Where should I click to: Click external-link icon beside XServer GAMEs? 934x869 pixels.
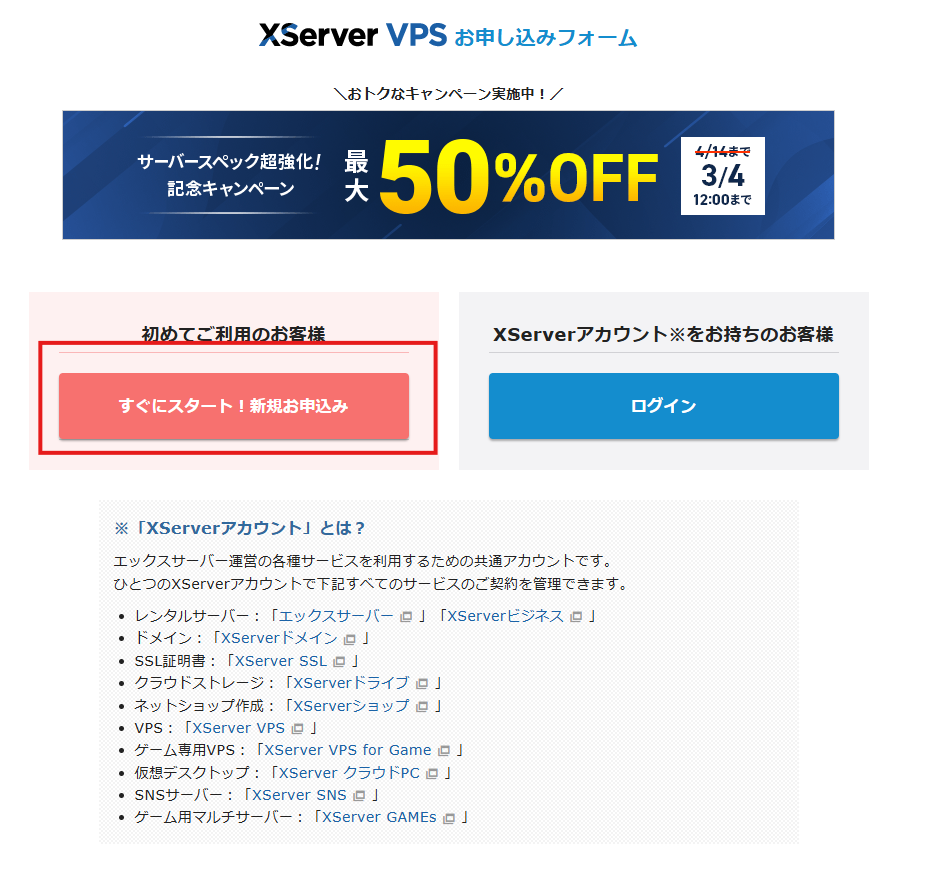coord(449,818)
